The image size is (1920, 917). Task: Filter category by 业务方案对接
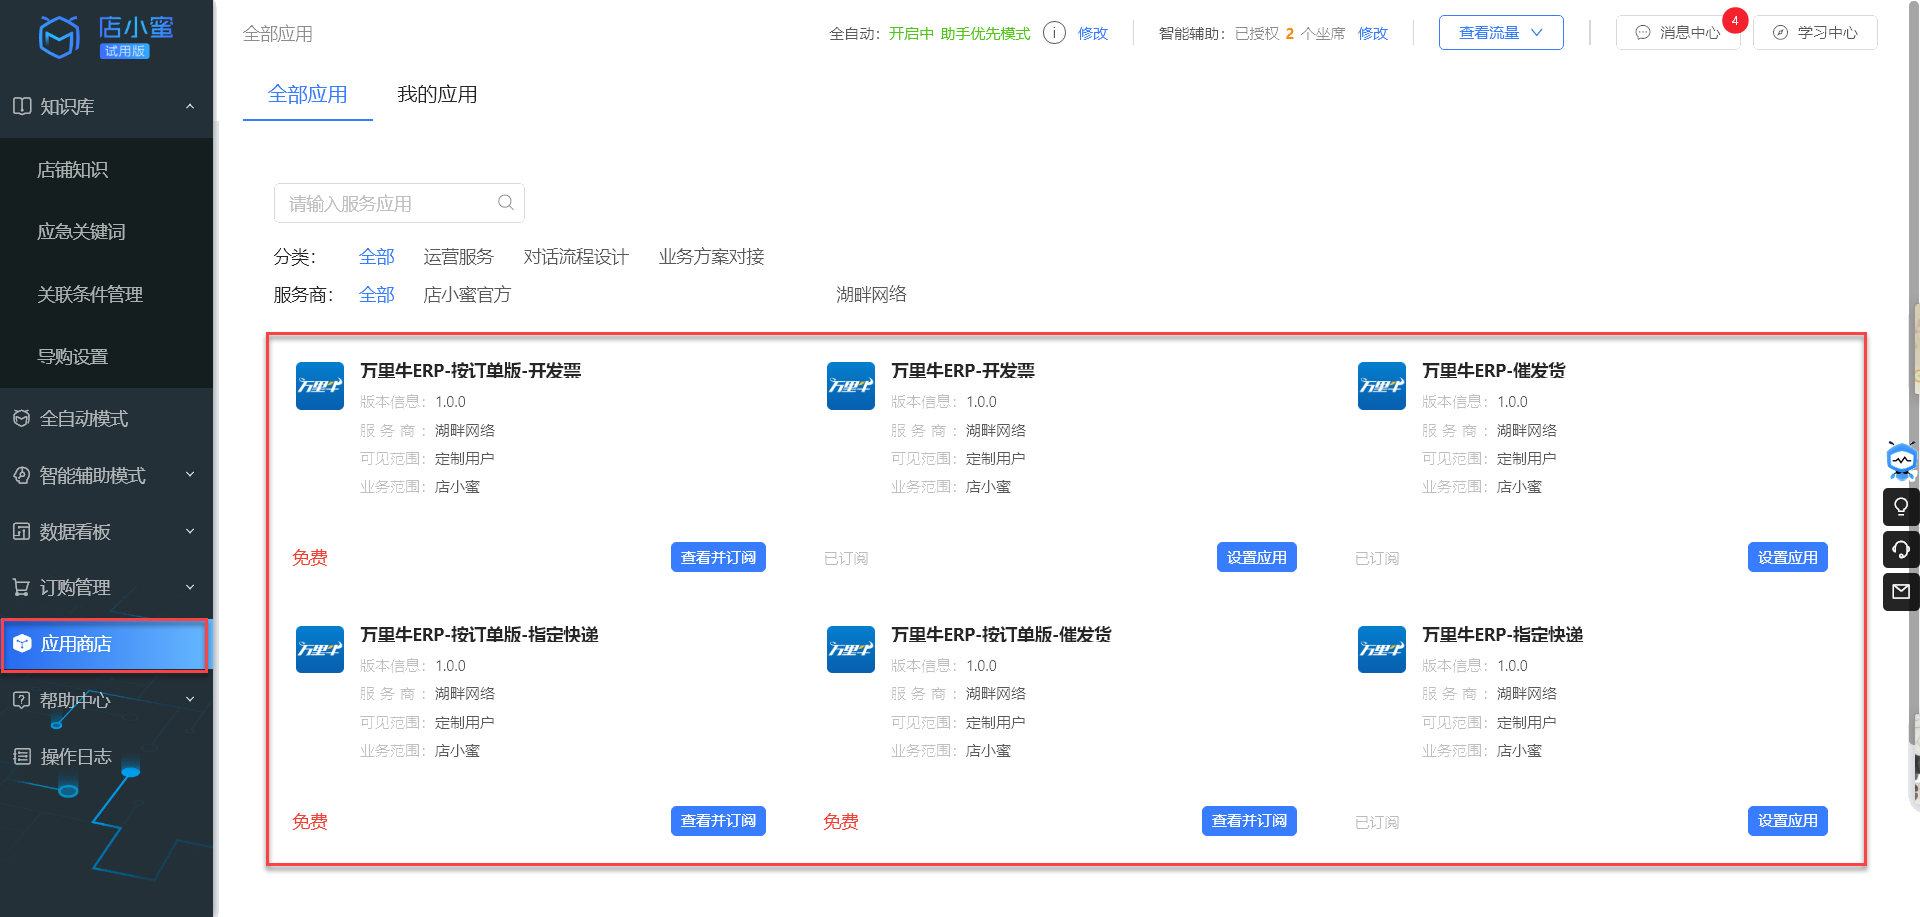pos(711,257)
